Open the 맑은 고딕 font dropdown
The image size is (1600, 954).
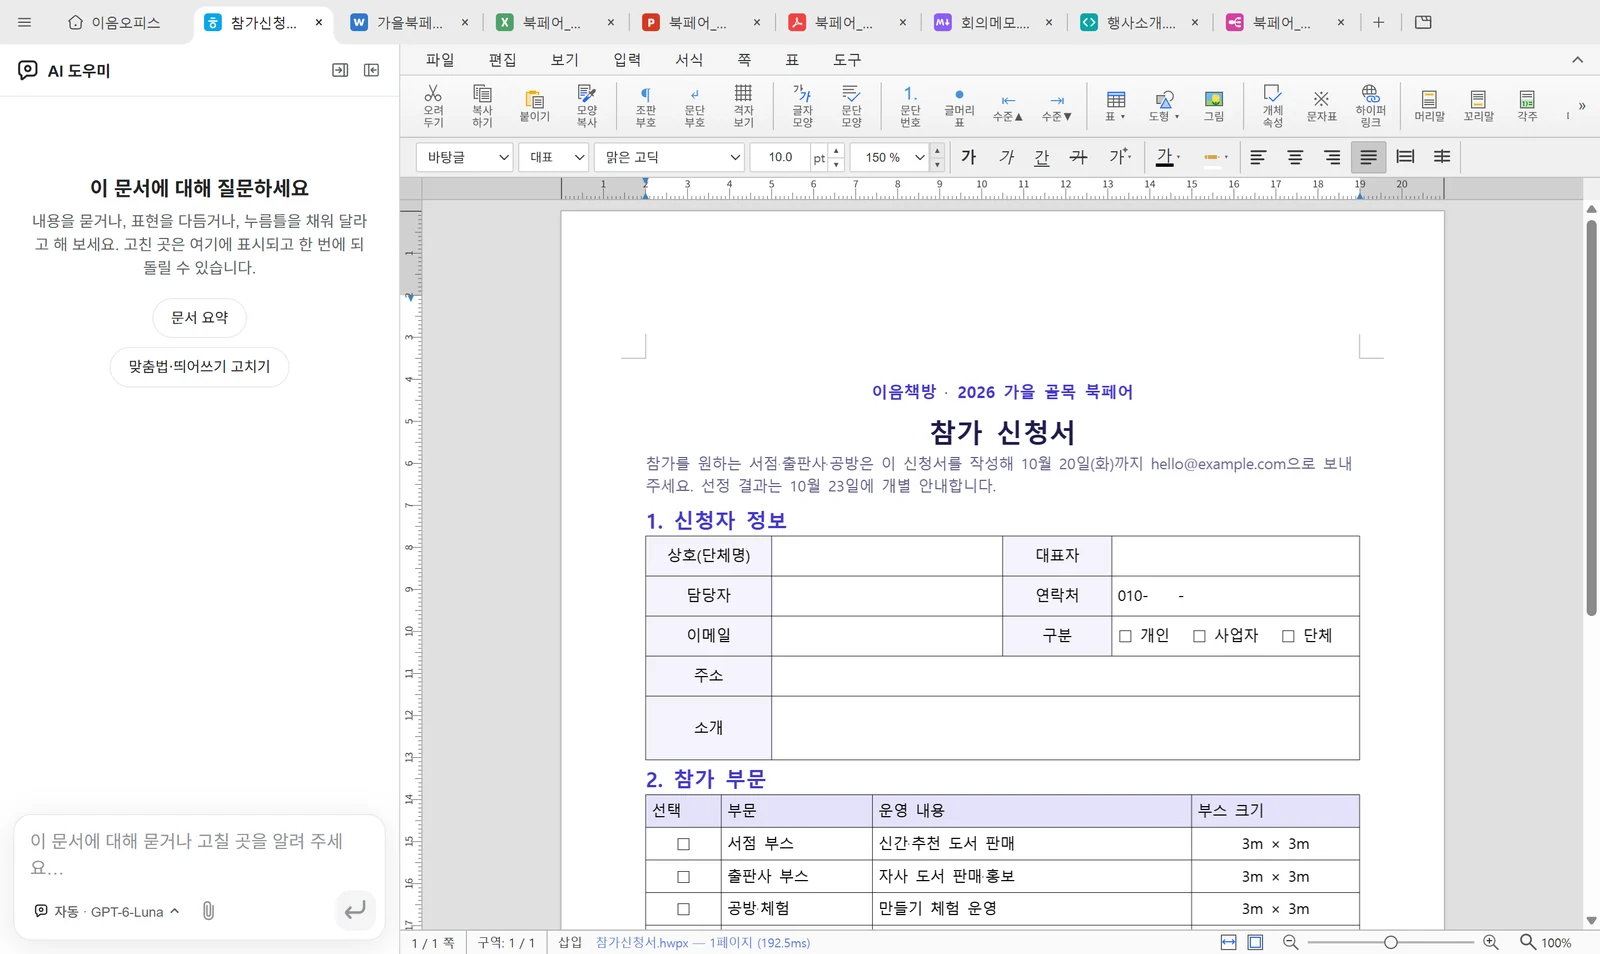[x=669, y=157]
